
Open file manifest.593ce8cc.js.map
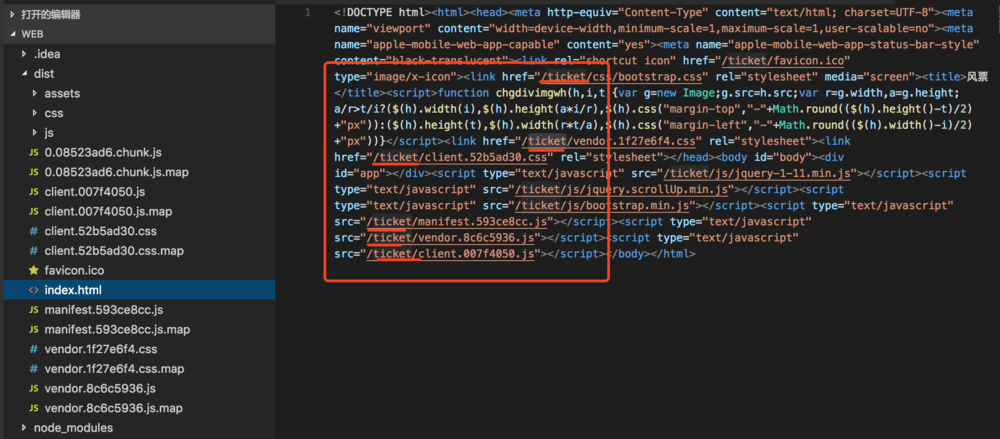117,330
